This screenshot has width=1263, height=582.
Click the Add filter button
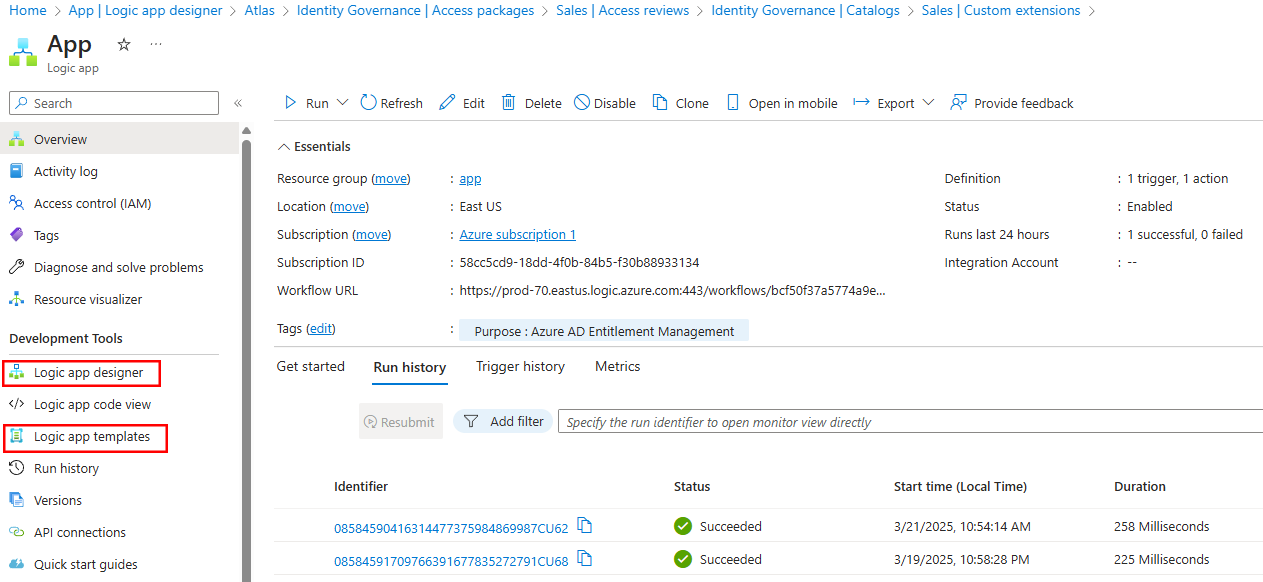point(503,422)
